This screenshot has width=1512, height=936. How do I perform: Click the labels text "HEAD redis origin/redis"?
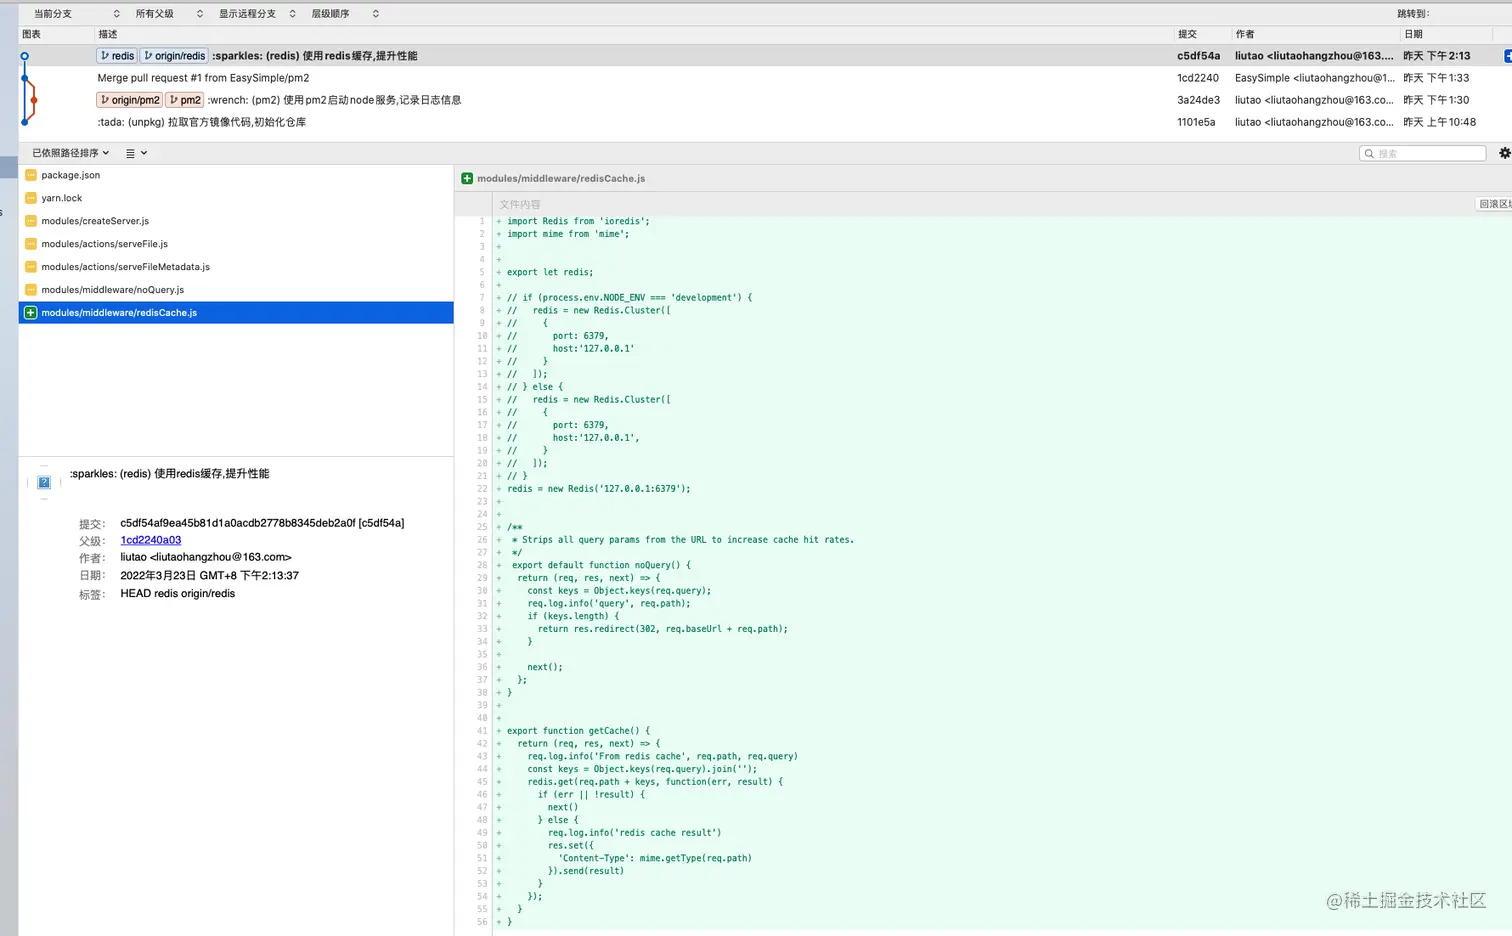[x=178, y=593]
